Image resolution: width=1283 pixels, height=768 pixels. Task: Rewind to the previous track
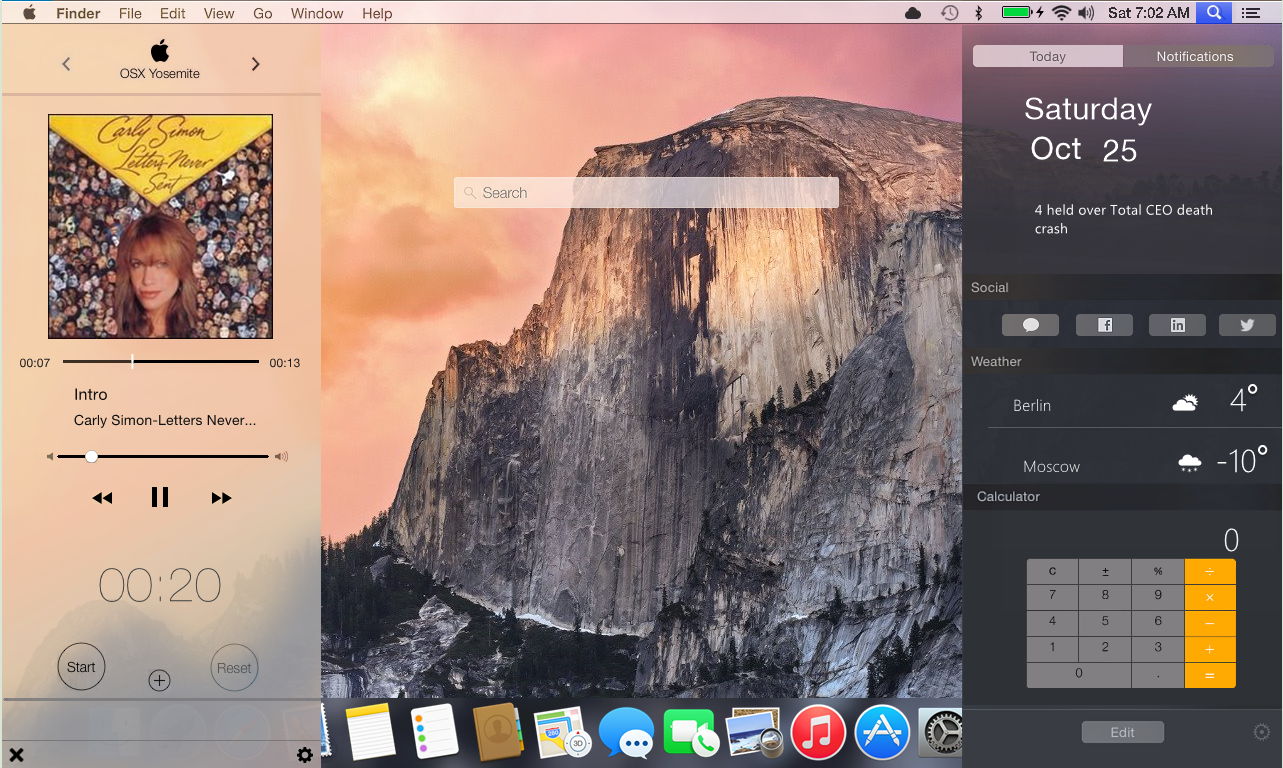(102, 498)
